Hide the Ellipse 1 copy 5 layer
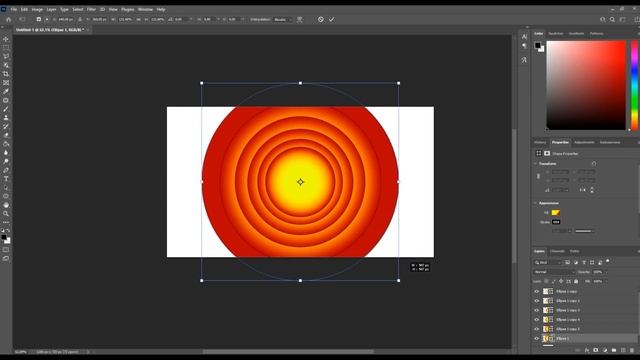 537,329
